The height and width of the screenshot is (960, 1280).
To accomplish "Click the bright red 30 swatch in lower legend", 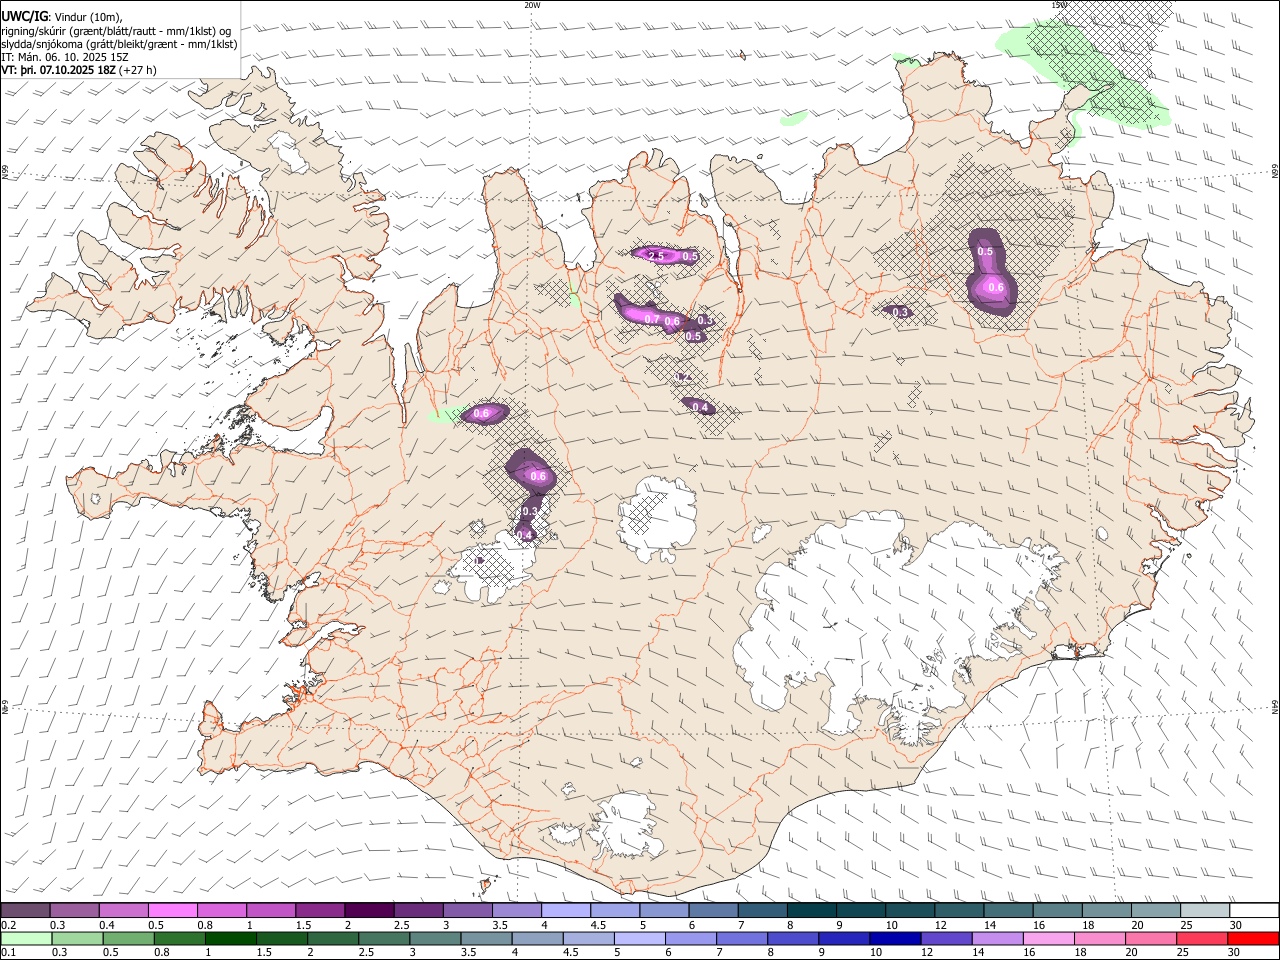I will tap(1253, 938).
